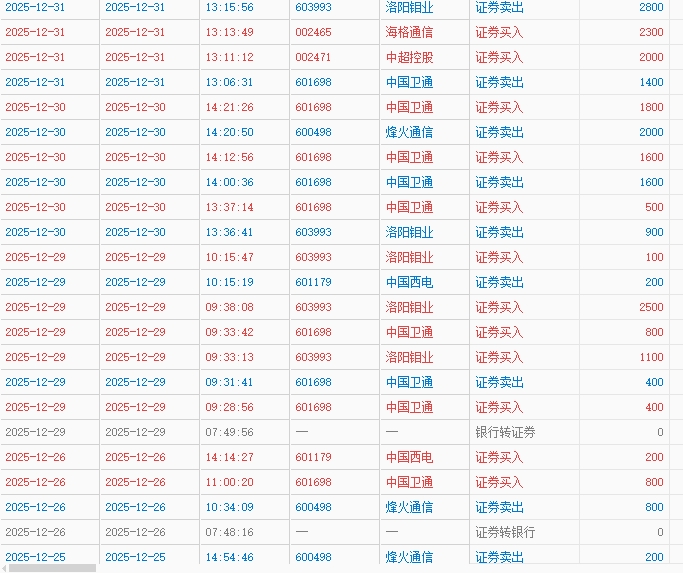Click quantity 900 in the 13:36:41 row

coord(654,232)
